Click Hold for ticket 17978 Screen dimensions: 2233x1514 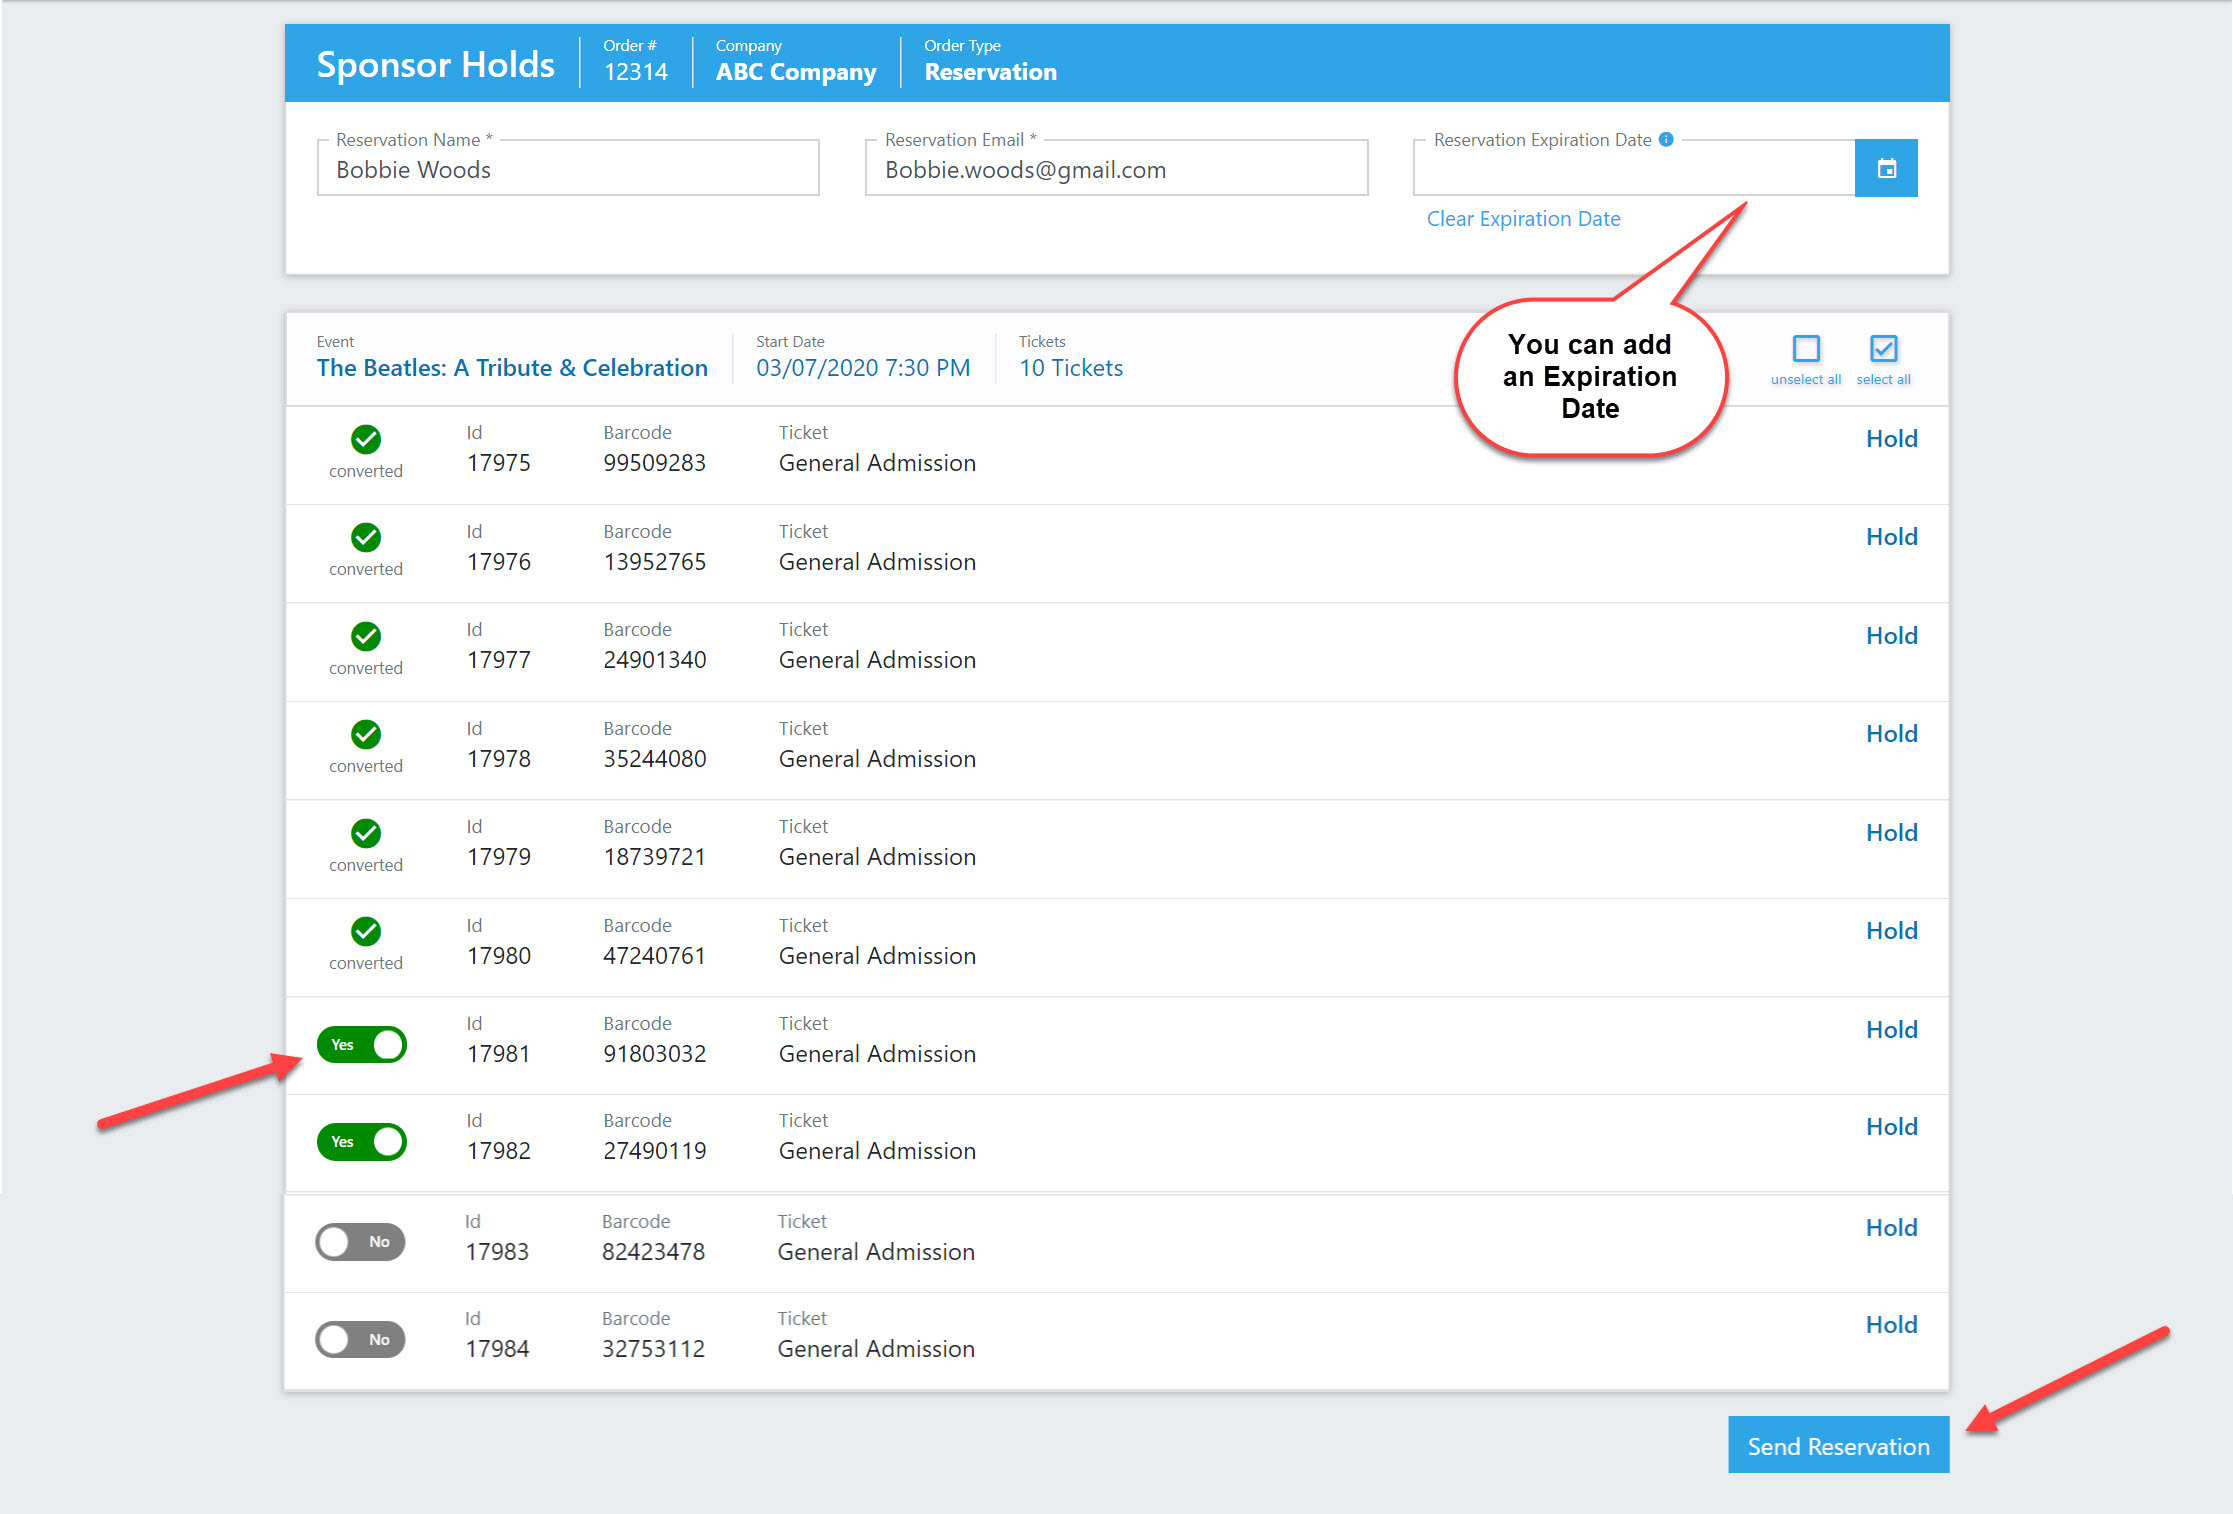(x=1891, y=734)
